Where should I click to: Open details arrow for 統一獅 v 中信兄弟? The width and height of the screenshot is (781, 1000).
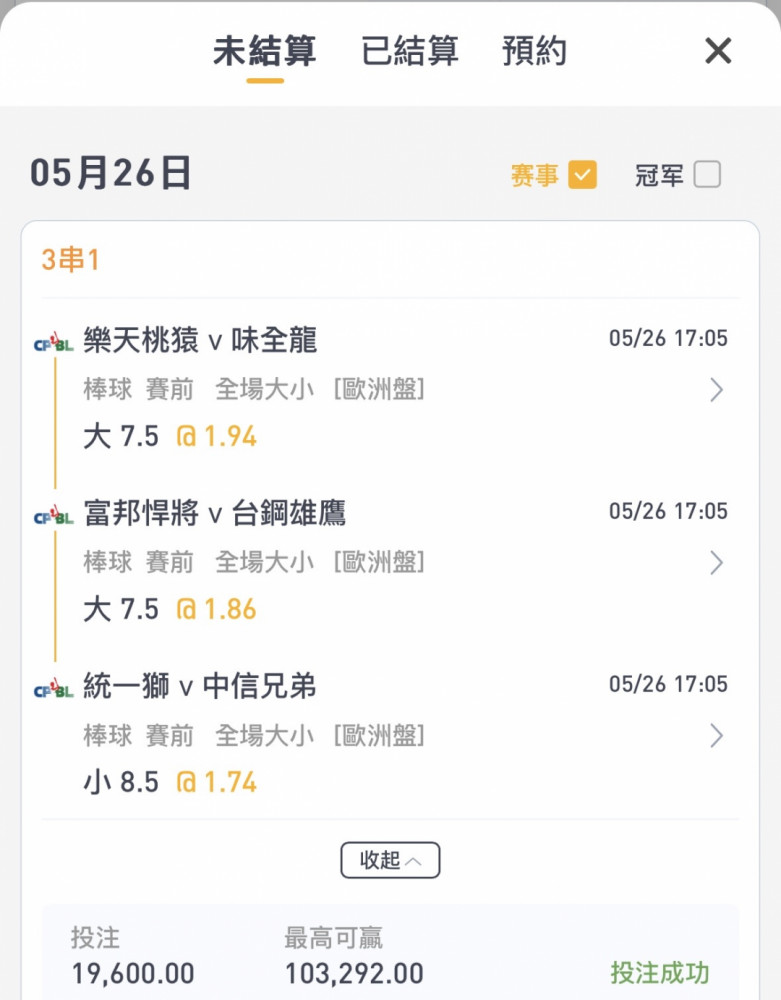click(717, 735)
